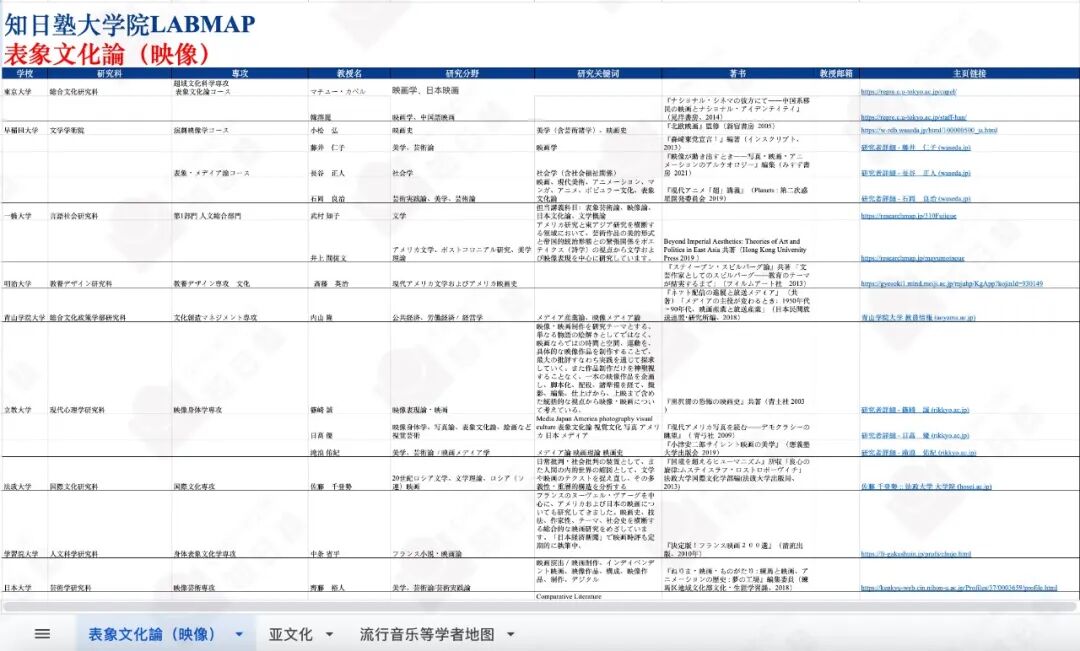Image resolution: width=1080 pixels, height=651 pixels.
Task: Select the 身体表象文化学専攻 major cell
Action: pos(205,554)
